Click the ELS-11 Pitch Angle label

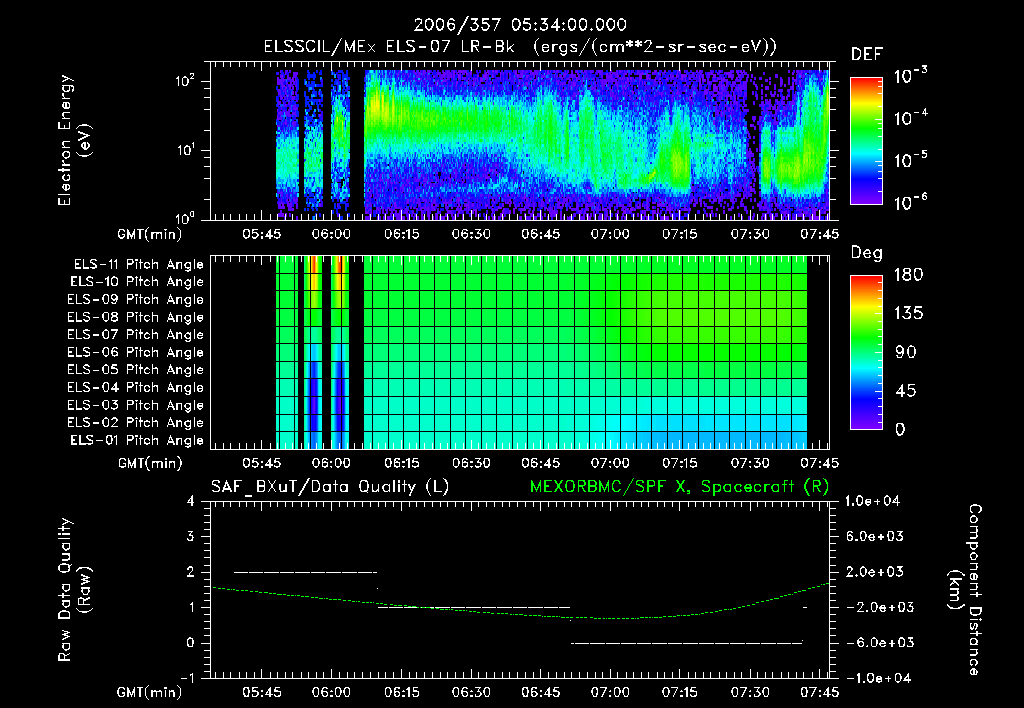[138, 265]
